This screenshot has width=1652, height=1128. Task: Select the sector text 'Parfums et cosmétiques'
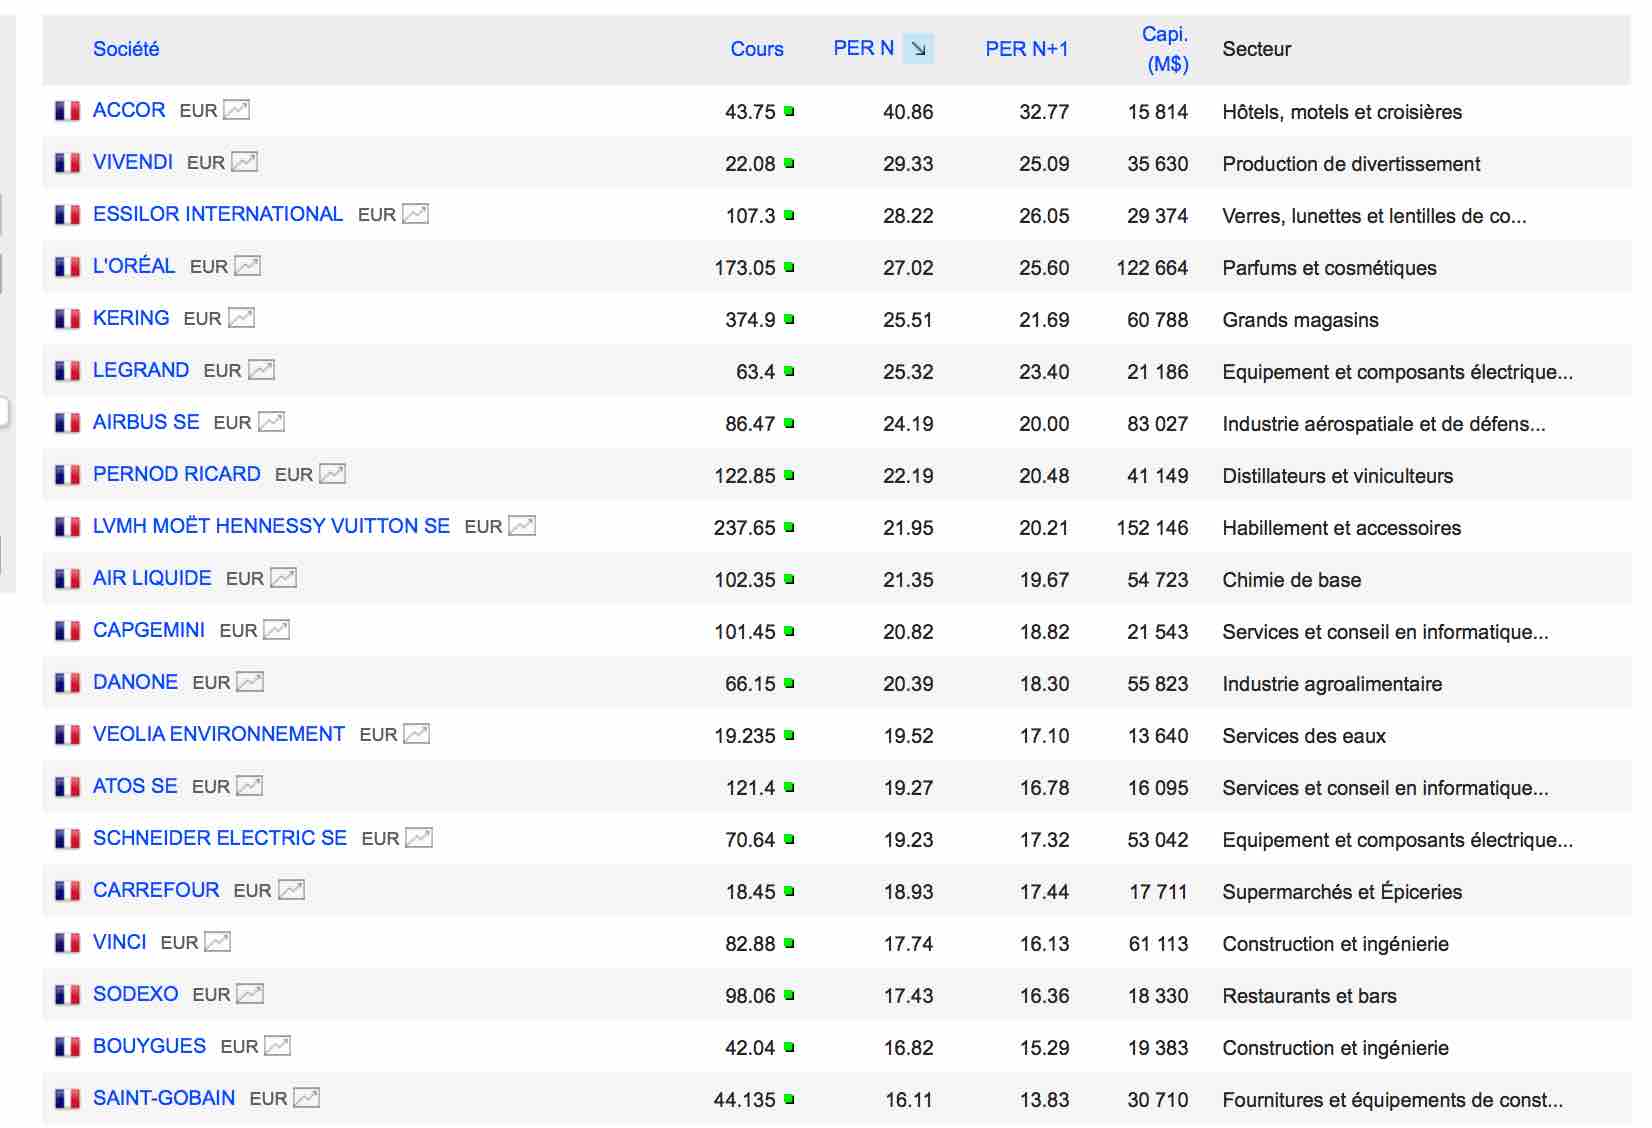pyautogui.click(x=1329, y=268)
